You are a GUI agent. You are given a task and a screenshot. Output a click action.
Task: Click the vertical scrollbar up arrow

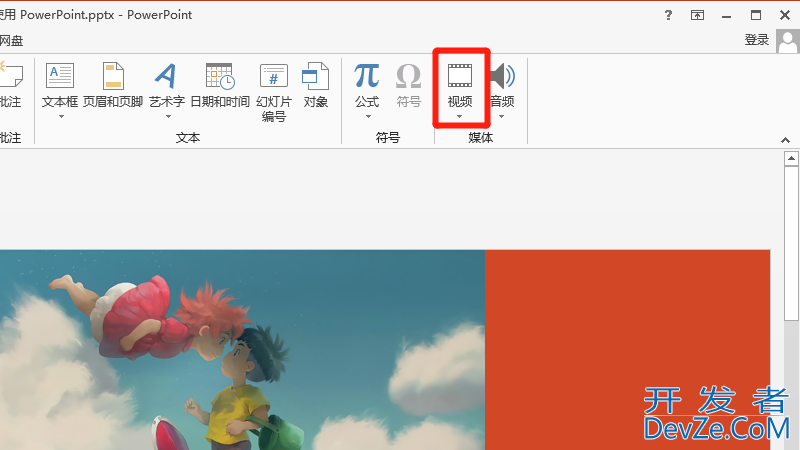tap(791, 158)
